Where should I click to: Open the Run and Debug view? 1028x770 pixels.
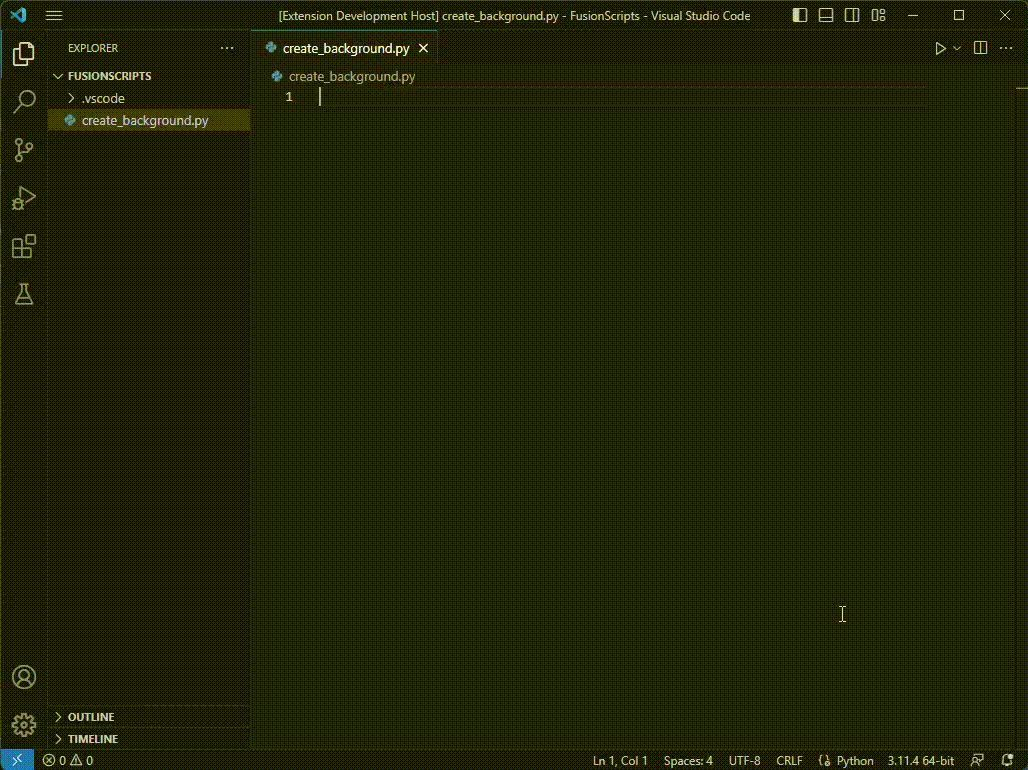[24, 198]
